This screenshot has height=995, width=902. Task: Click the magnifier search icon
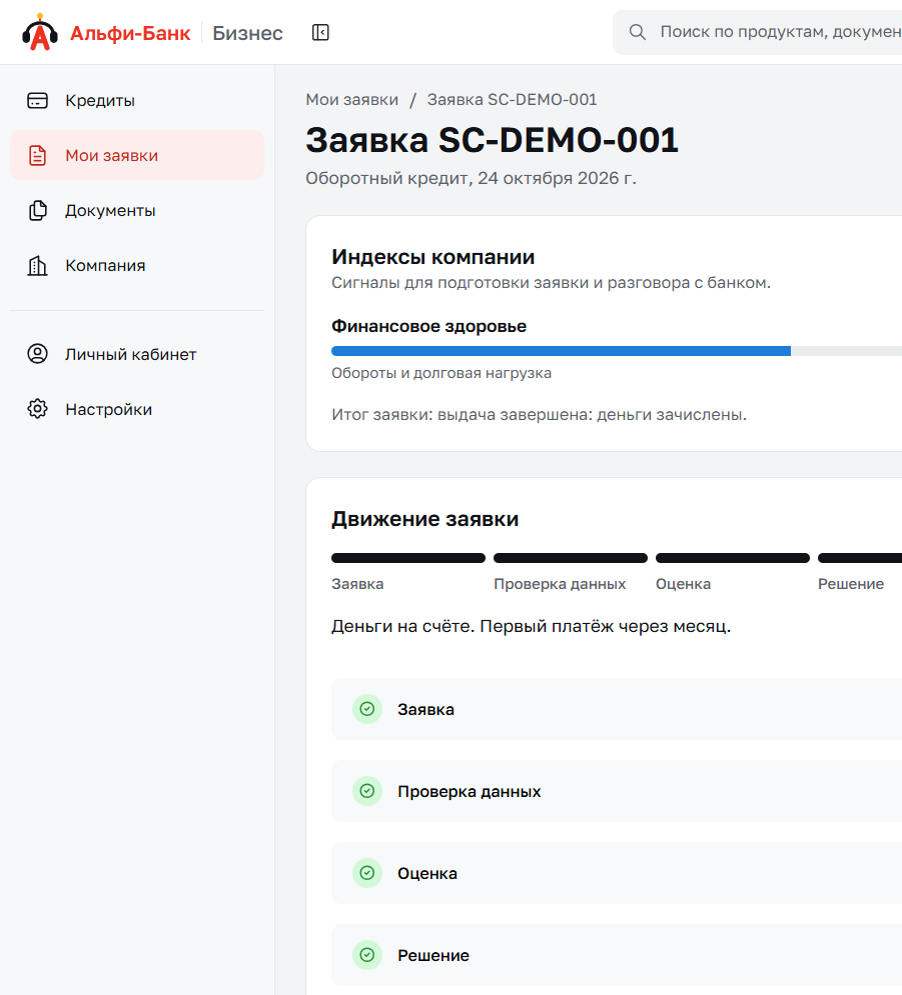[x=637, y=32]
